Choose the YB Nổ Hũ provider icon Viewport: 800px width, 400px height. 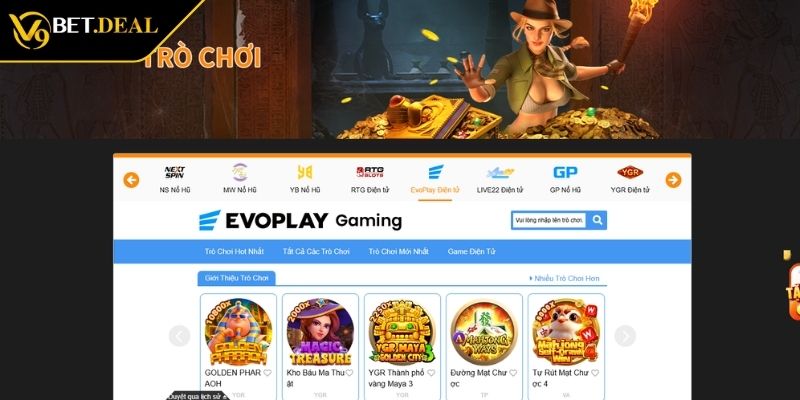coord(305,172)
